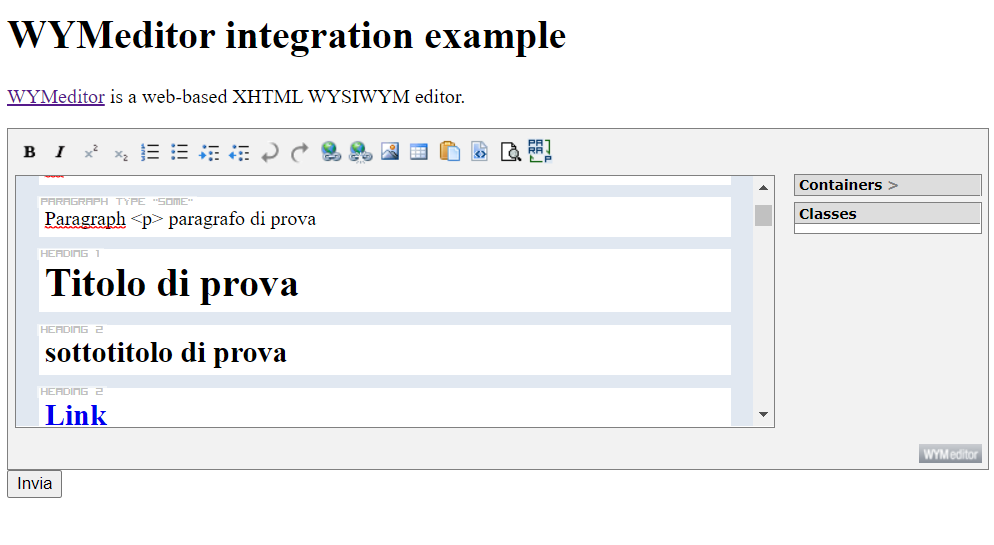Indent the selected list item

[209, 152]
